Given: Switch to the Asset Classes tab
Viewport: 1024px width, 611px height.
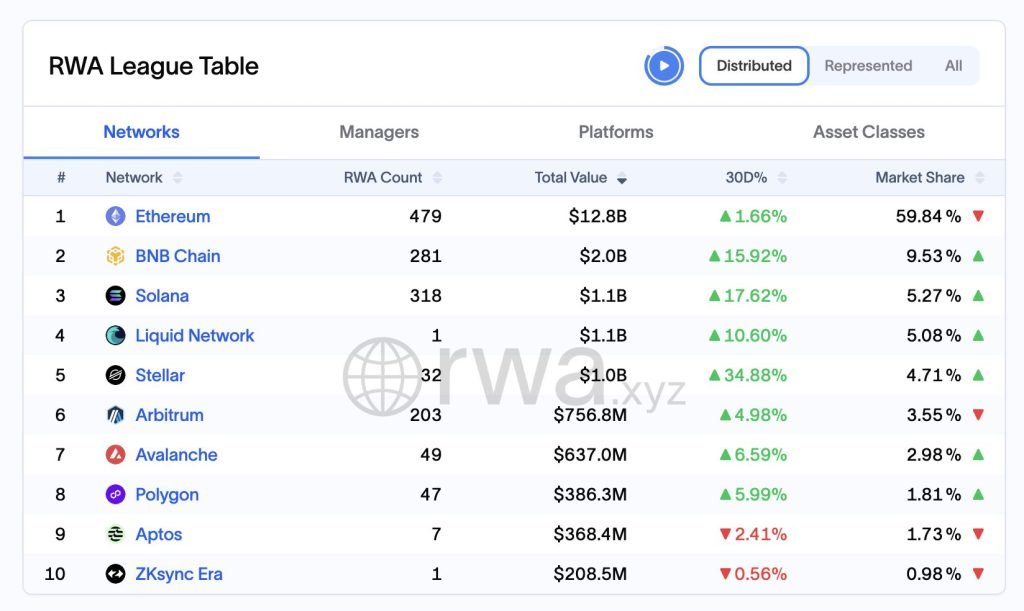Looking at the screenshot, I should tap(868, 132).
